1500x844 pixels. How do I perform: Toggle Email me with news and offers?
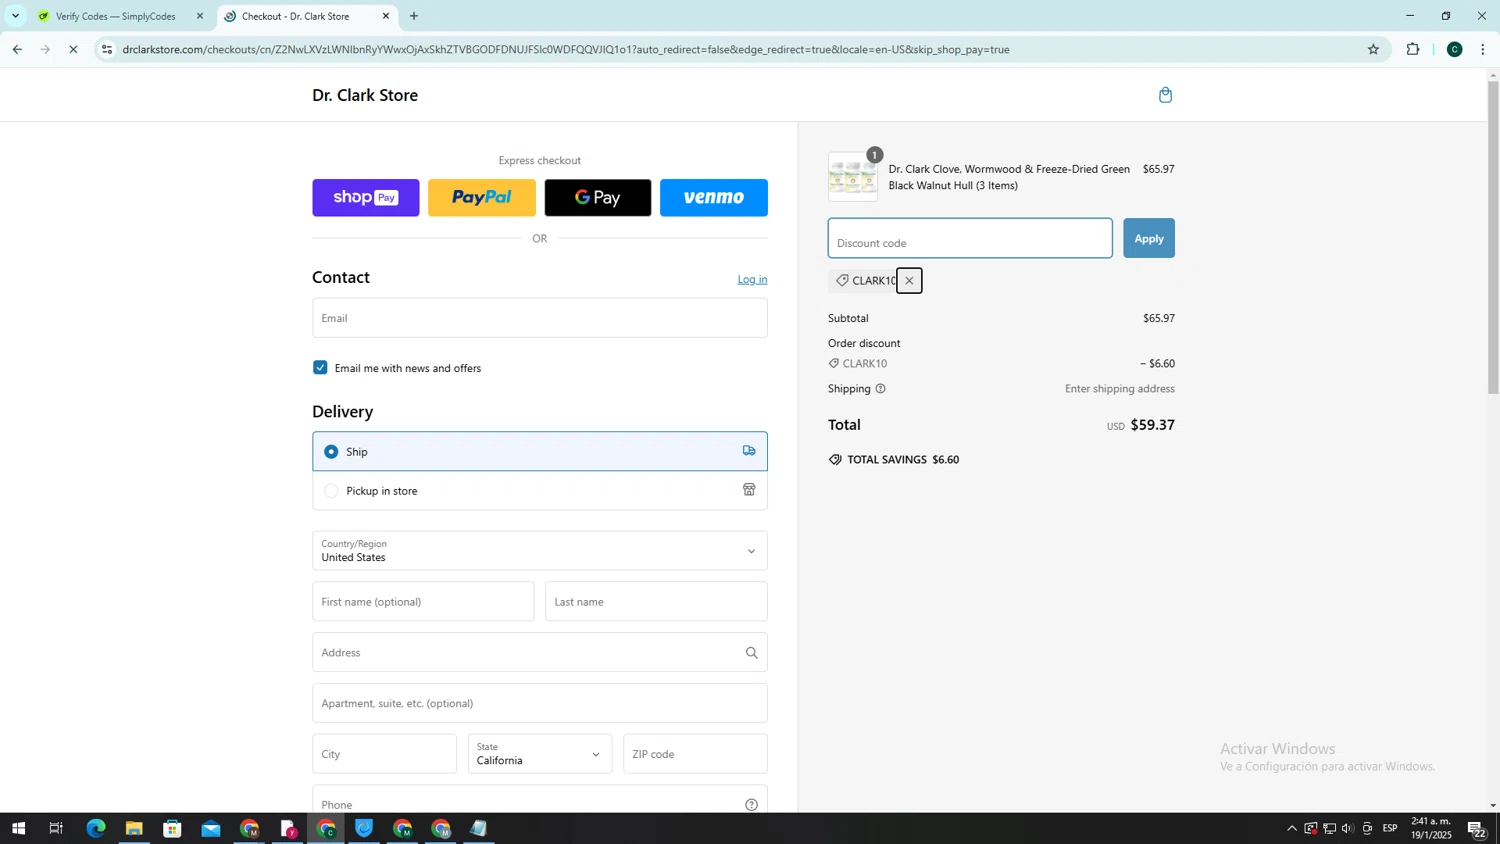pos(320,368)
